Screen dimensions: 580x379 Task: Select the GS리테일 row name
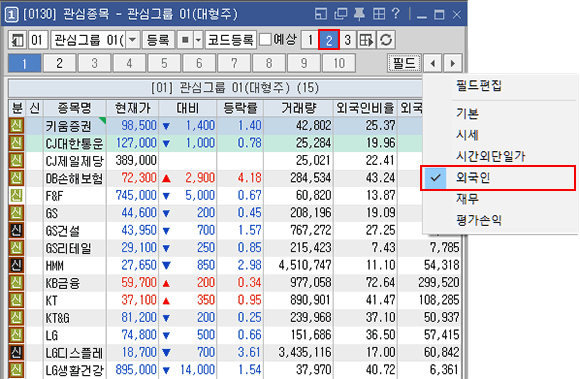(x=68, y=248)
